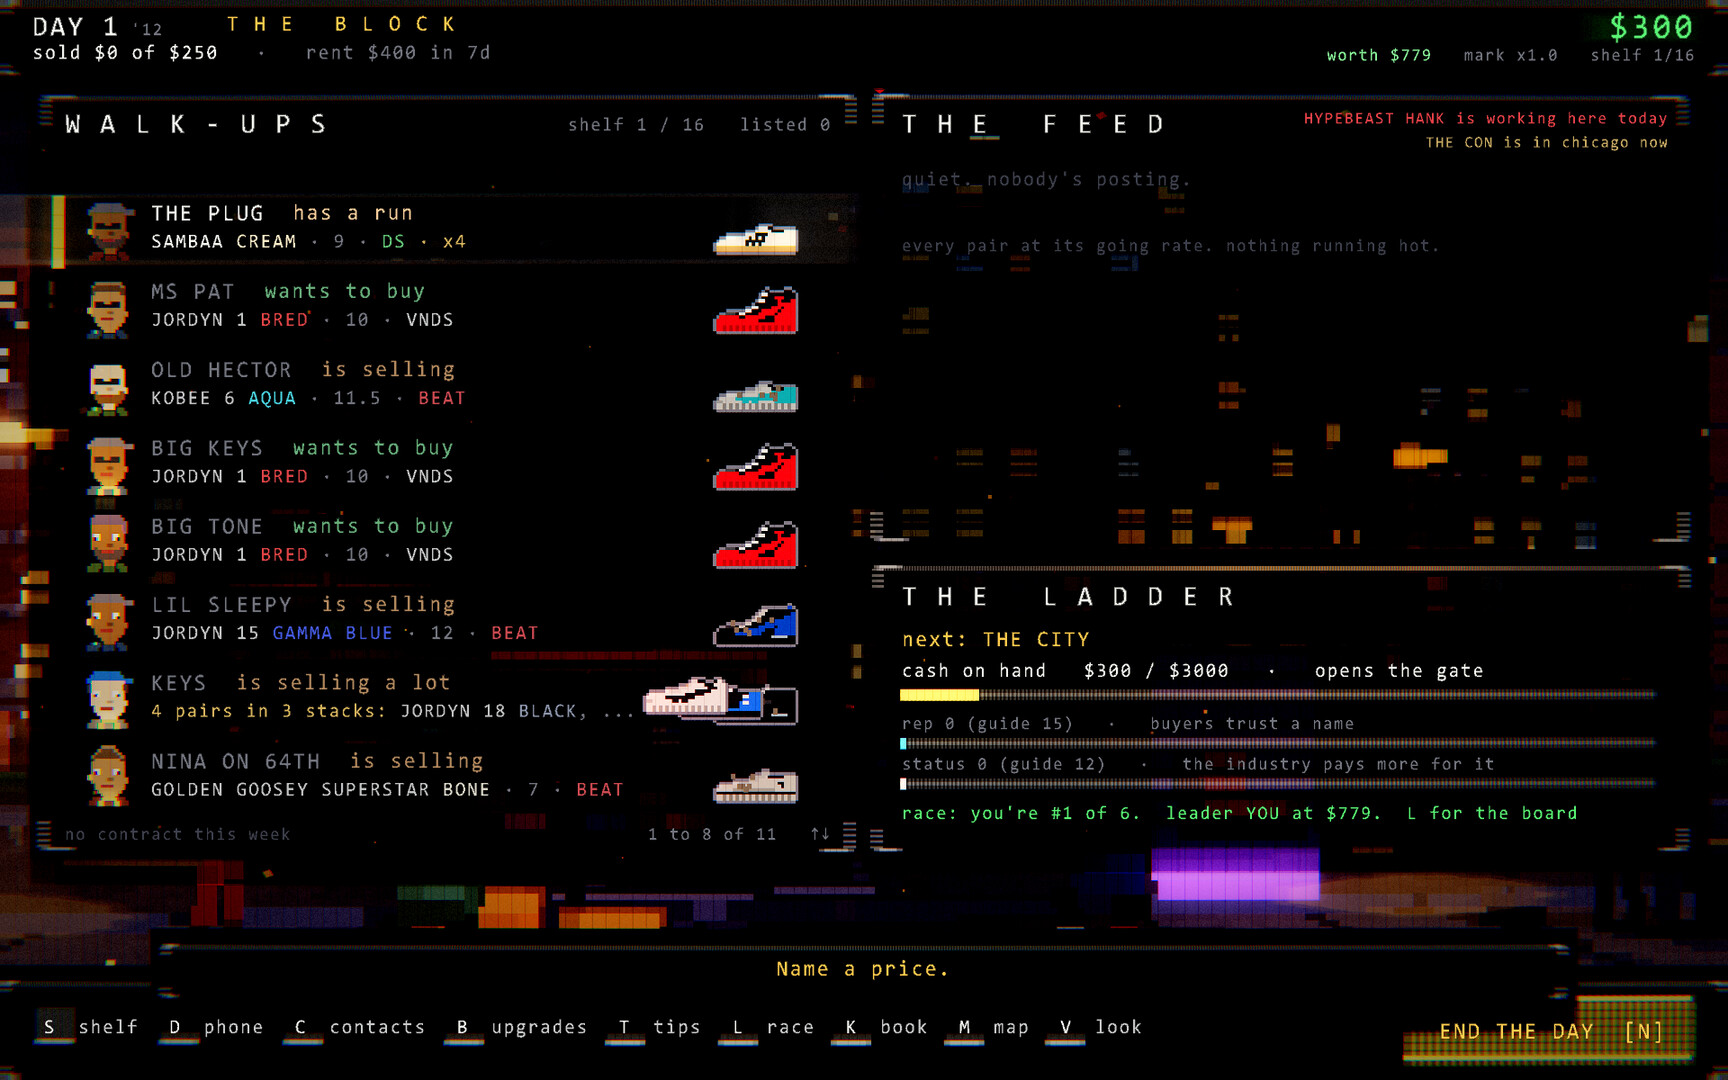Click the Golden Goosey Superstar sneaker icon

tap(756, 786)
